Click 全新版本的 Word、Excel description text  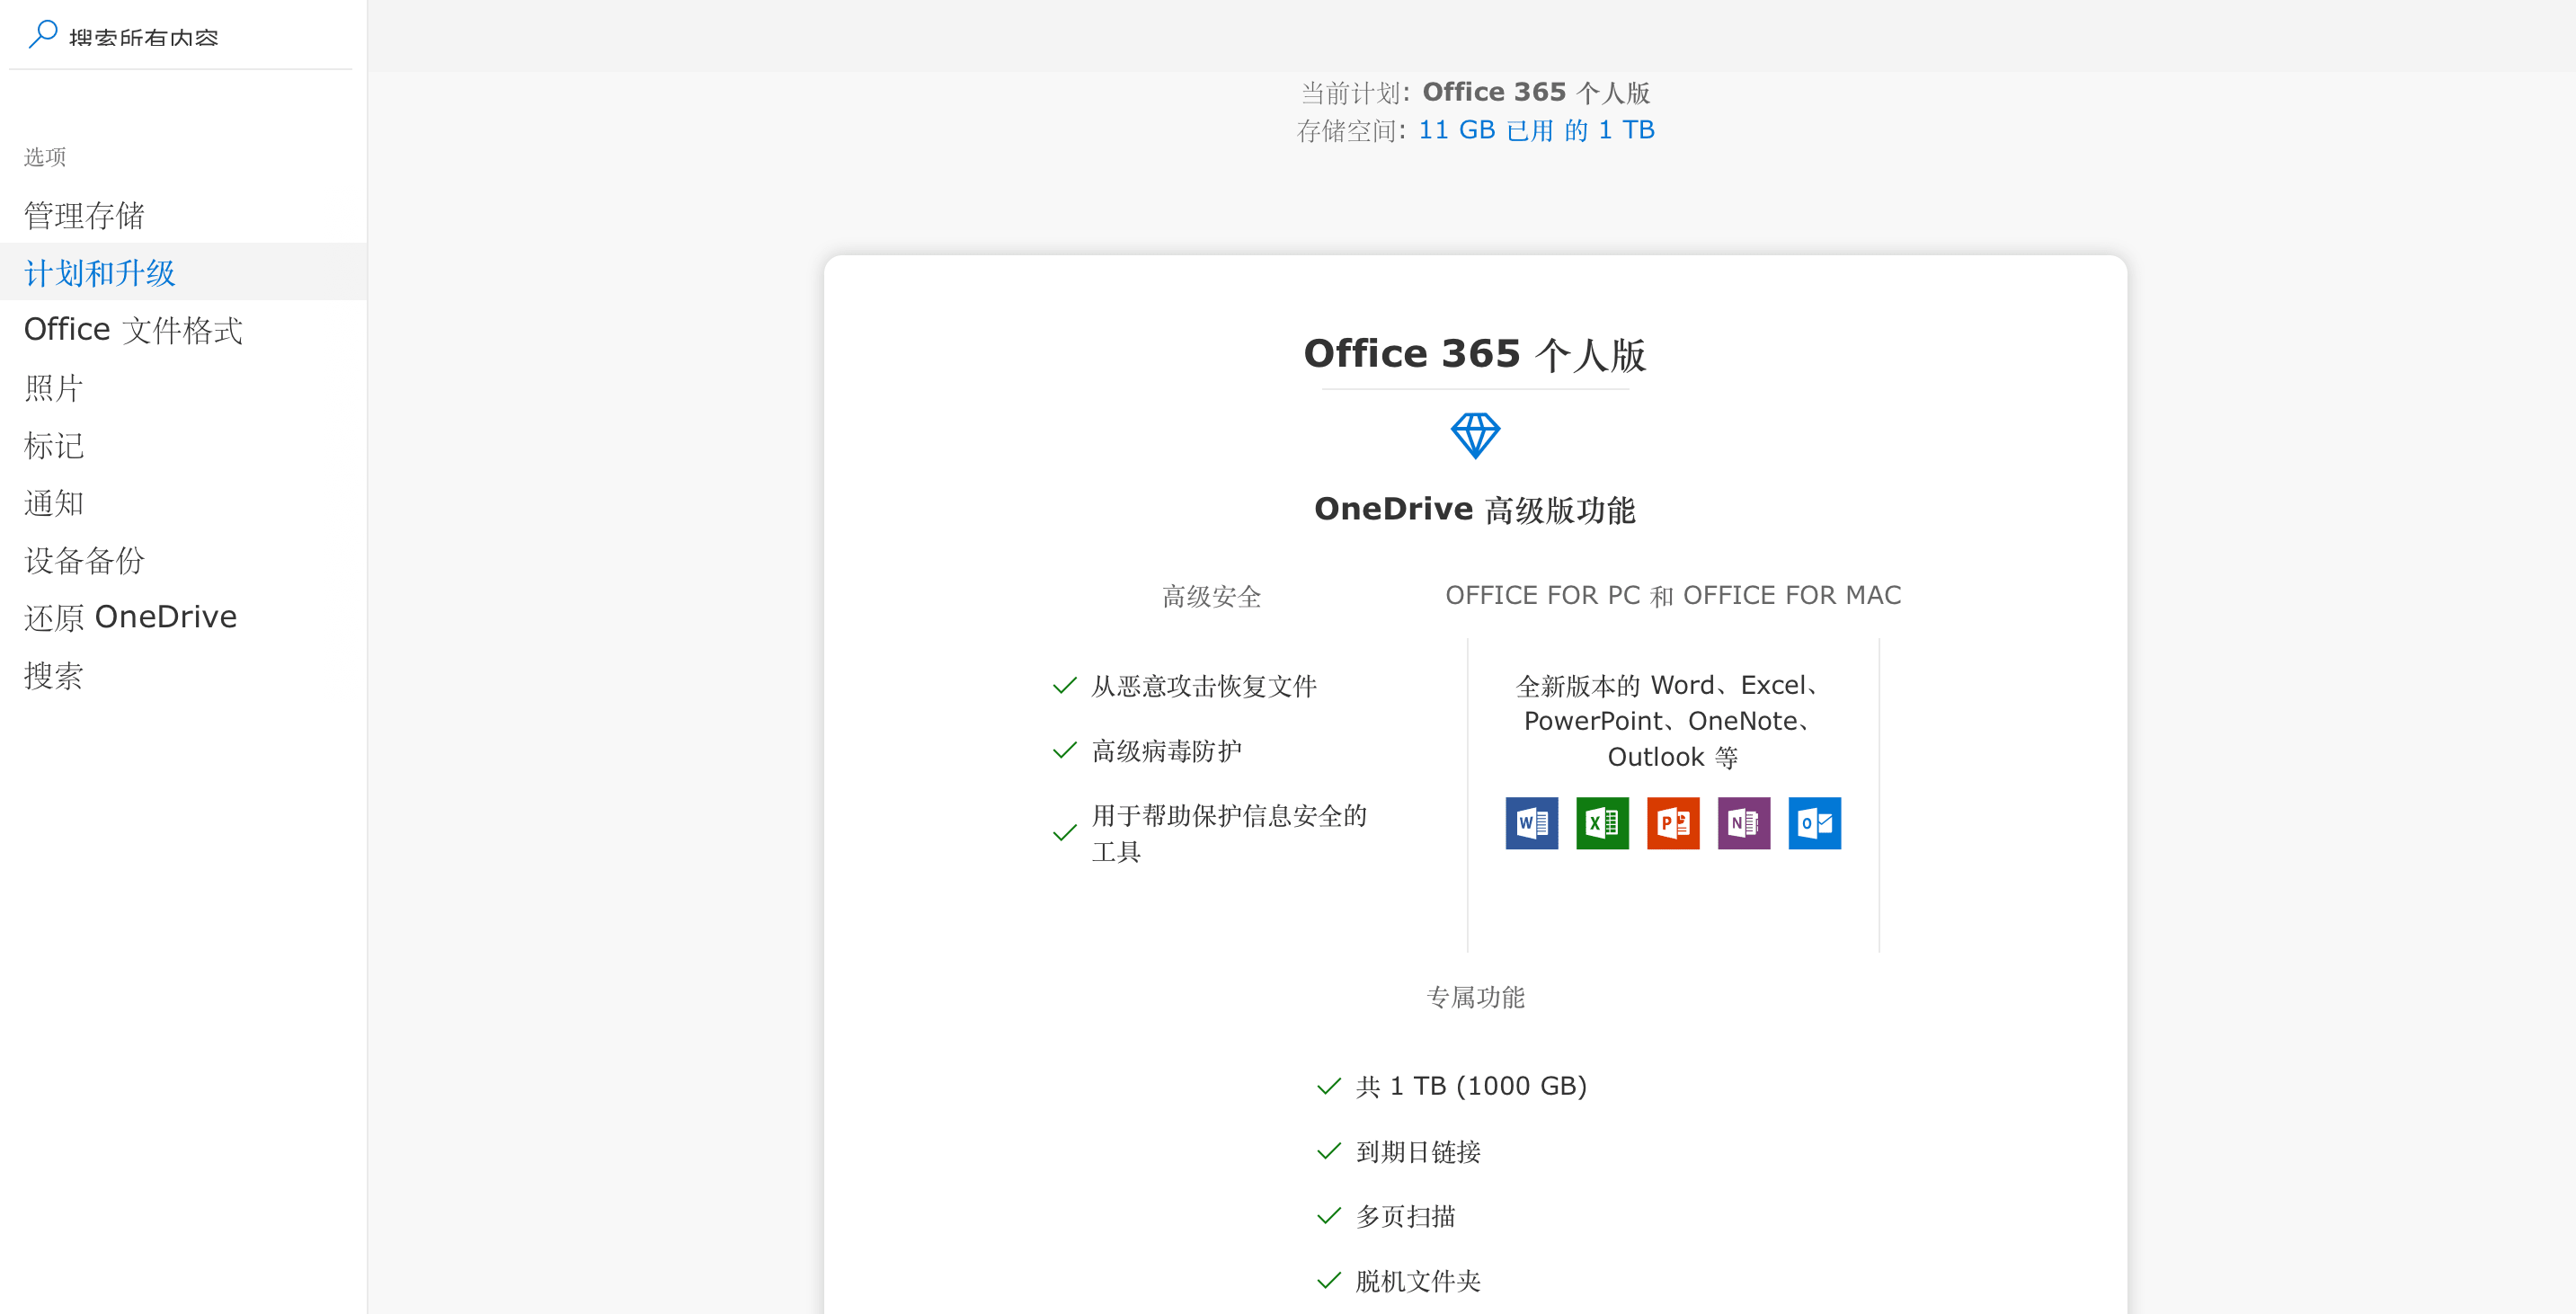(x=1672, y=721)
